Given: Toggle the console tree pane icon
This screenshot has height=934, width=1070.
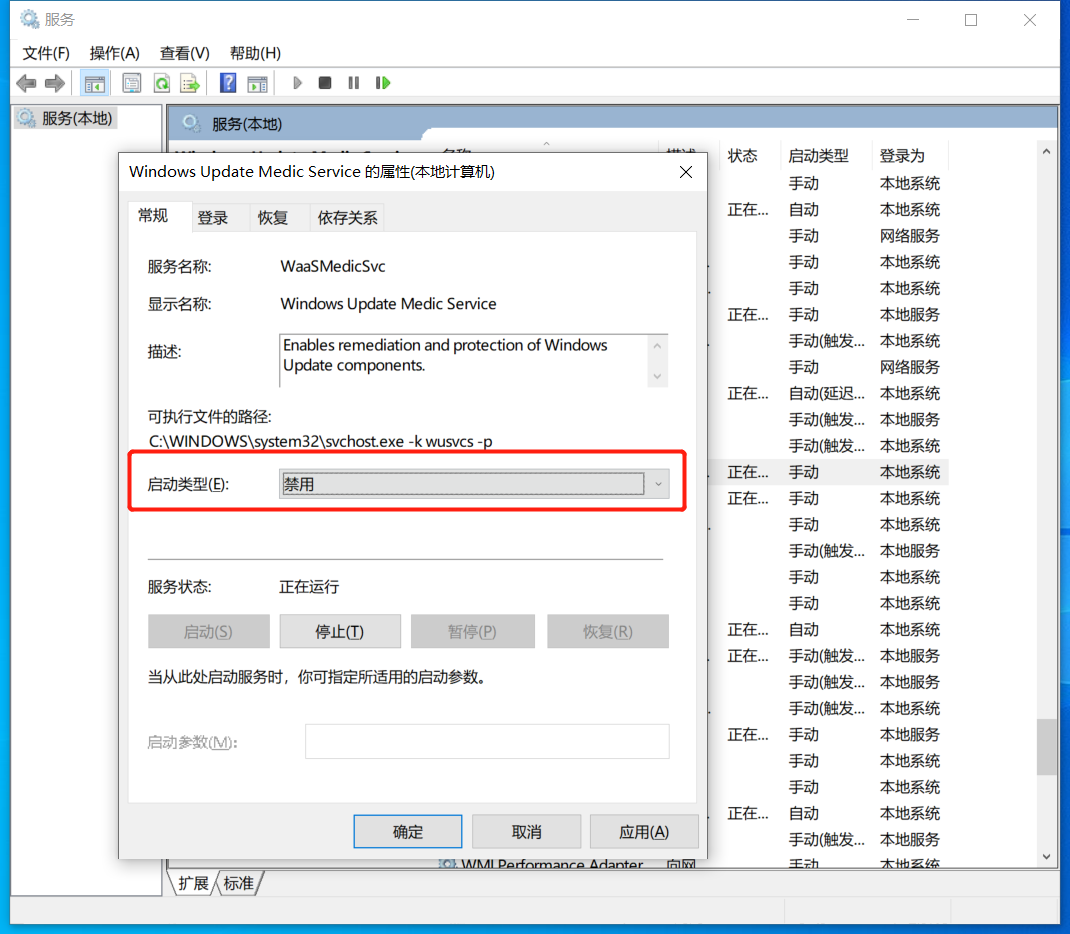Looking at the screenshot, I should [95, 83].
